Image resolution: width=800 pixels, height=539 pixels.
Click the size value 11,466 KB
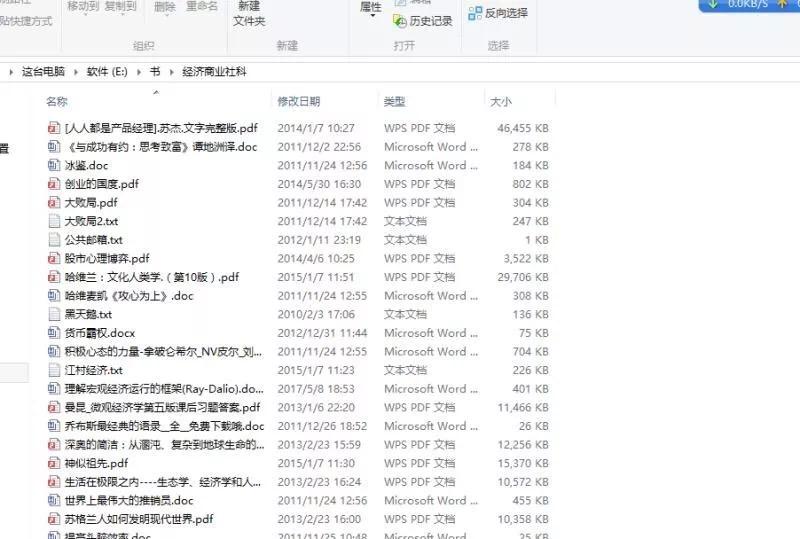point(523,407)
